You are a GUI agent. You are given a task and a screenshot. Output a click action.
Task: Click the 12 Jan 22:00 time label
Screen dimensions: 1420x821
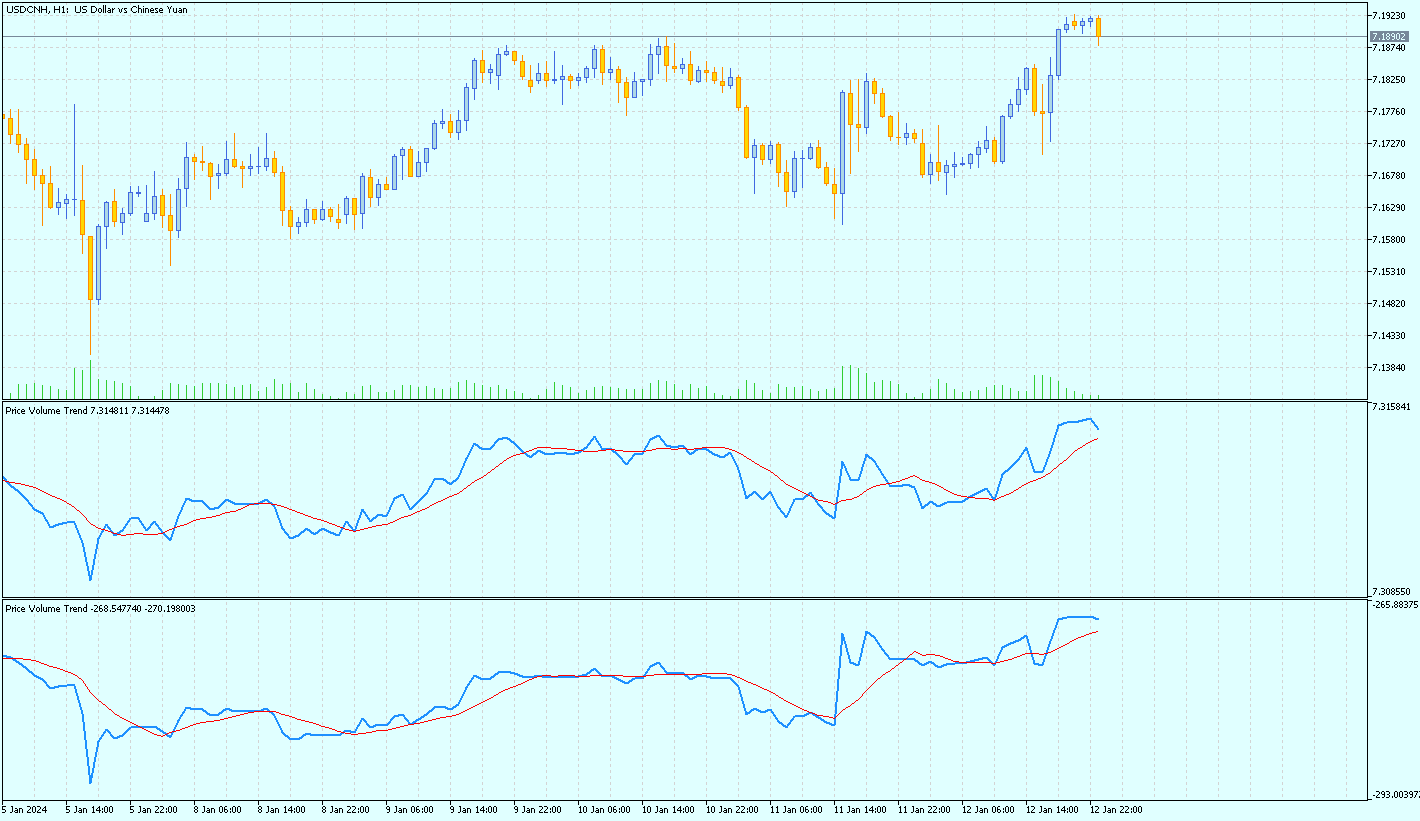click(1116, 809)
